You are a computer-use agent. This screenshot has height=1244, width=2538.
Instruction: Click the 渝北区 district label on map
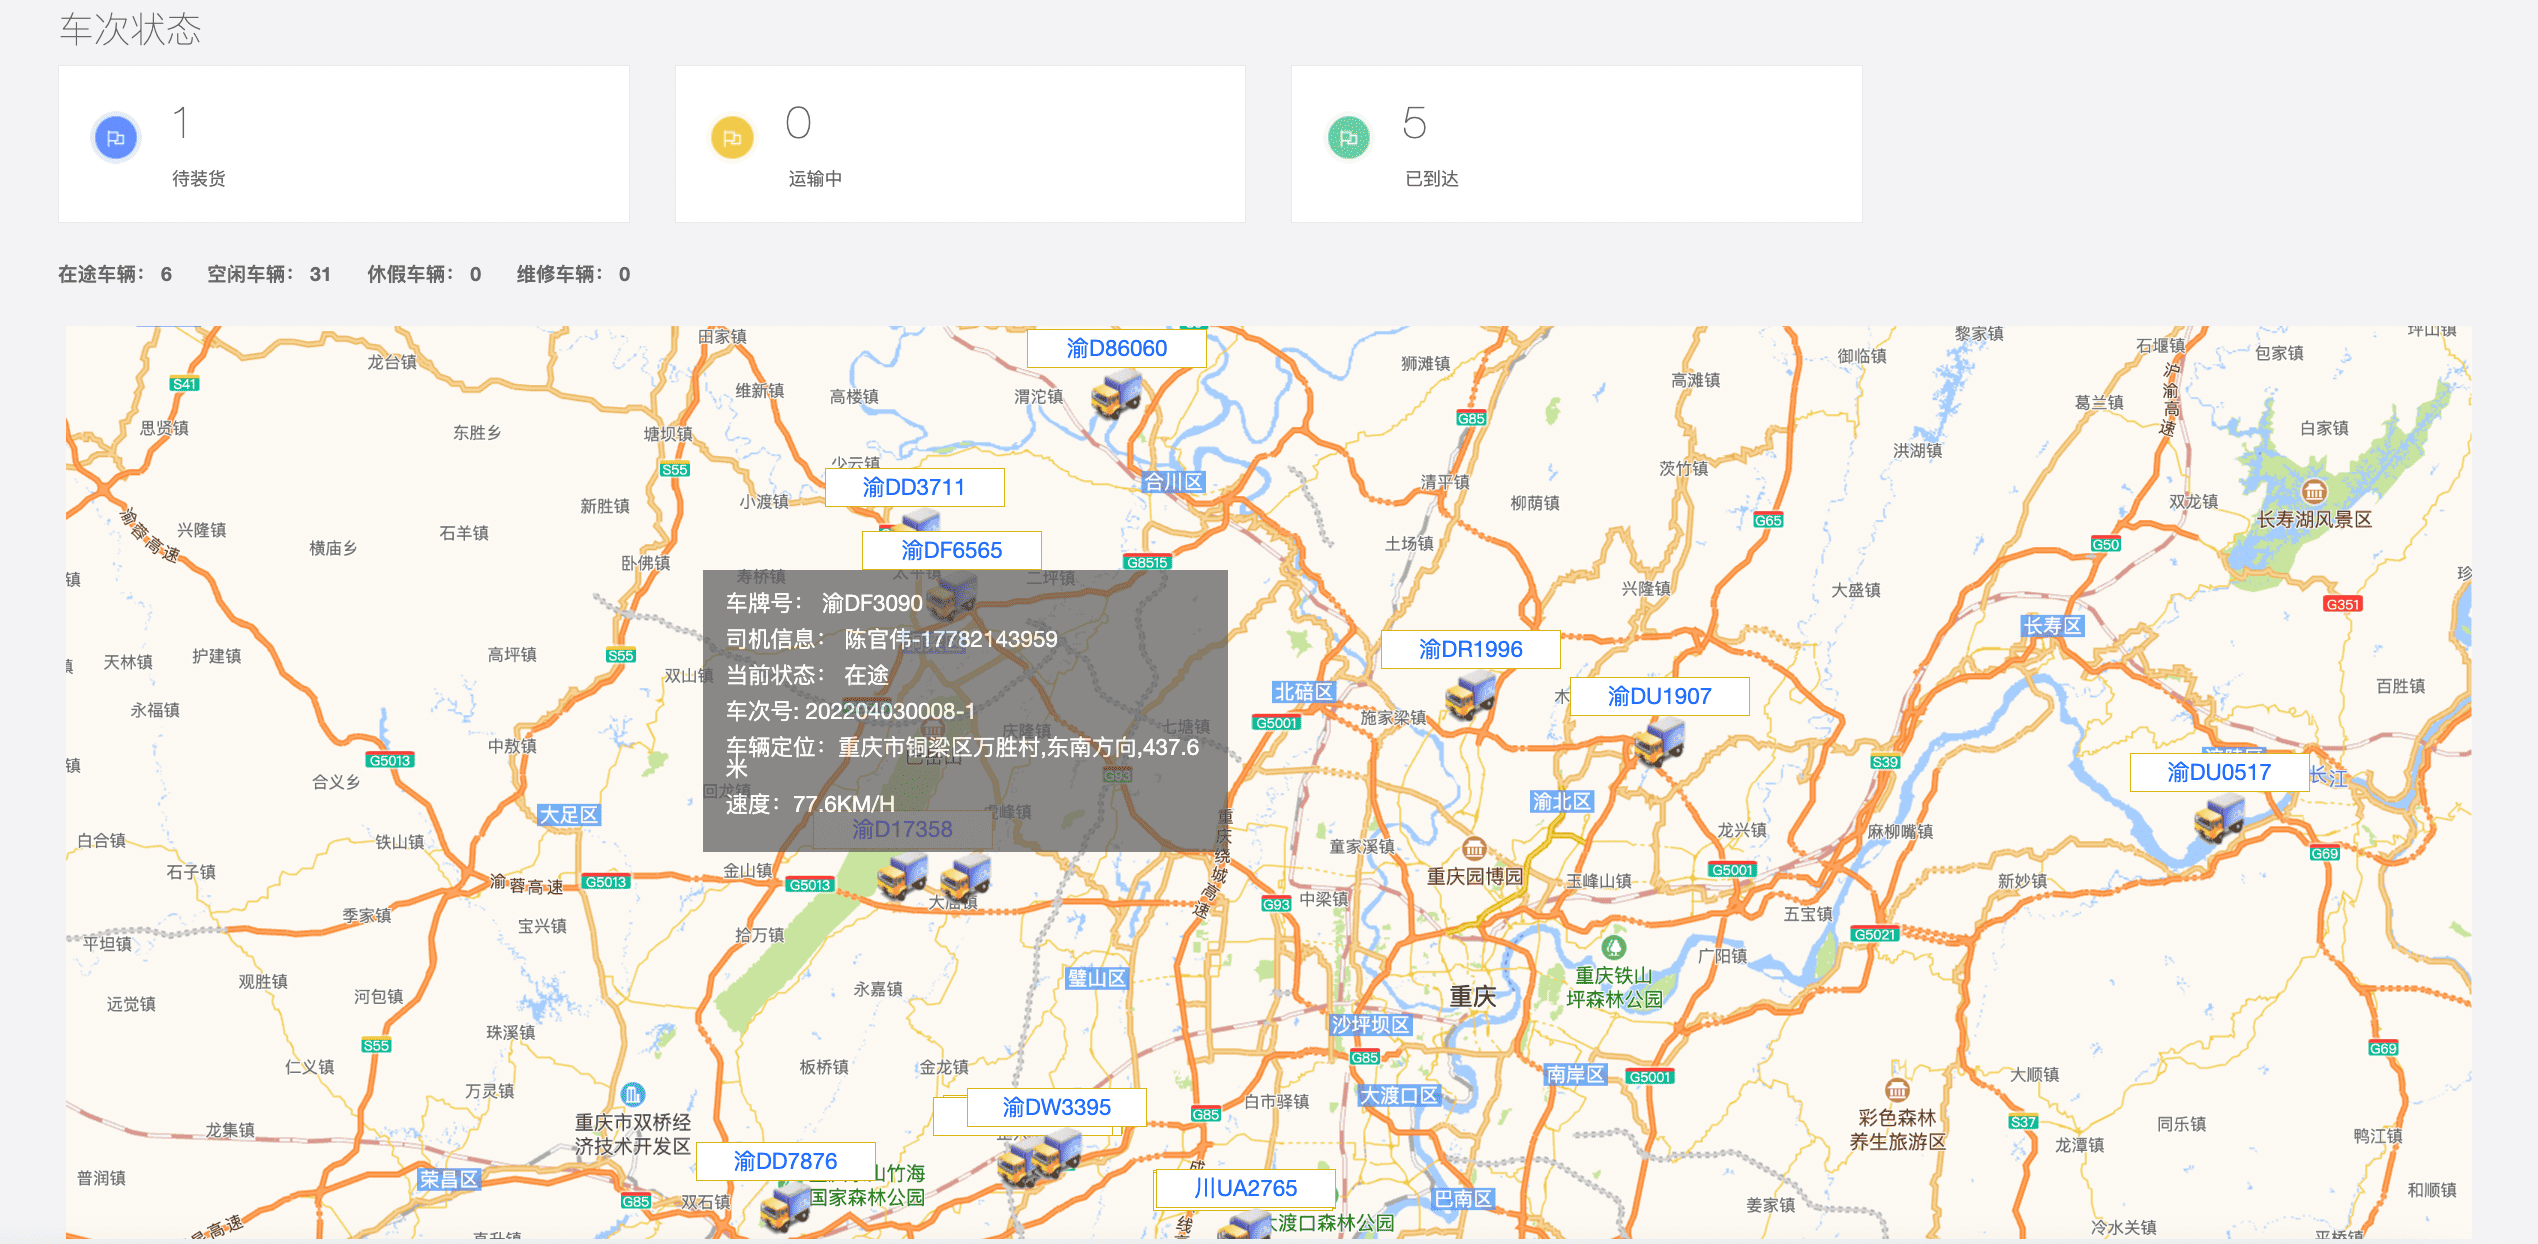(x=1561, y=802)
